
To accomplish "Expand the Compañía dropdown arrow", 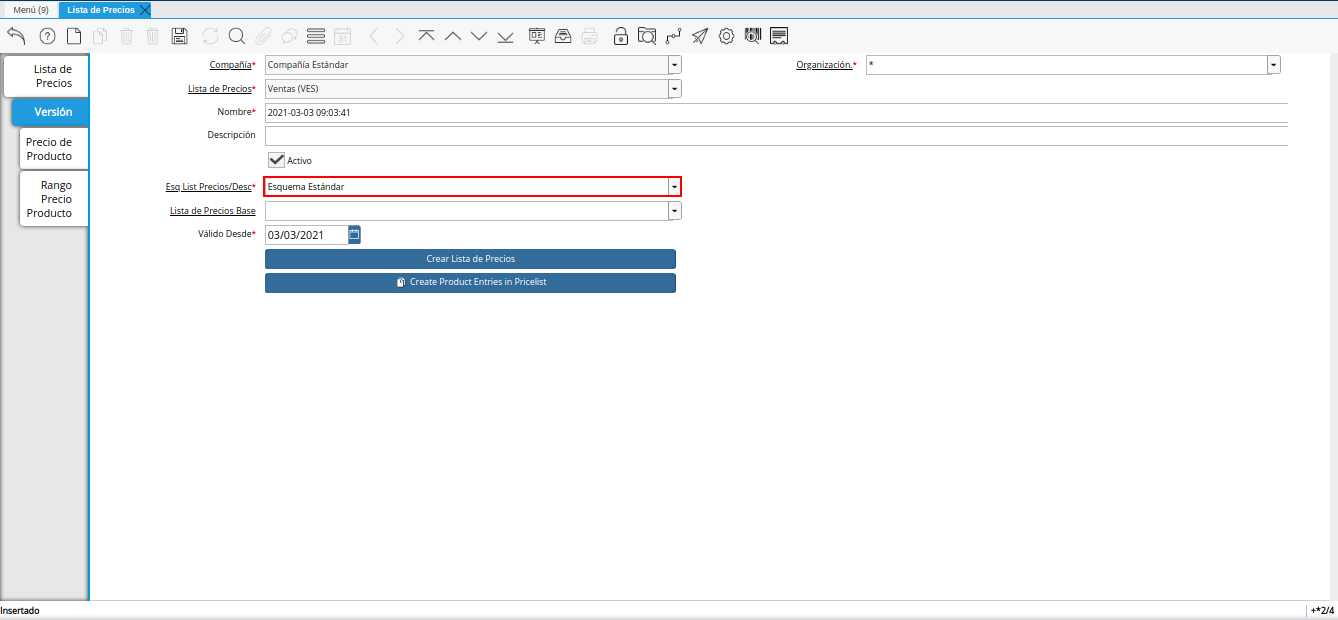I will tap(674, 65).
